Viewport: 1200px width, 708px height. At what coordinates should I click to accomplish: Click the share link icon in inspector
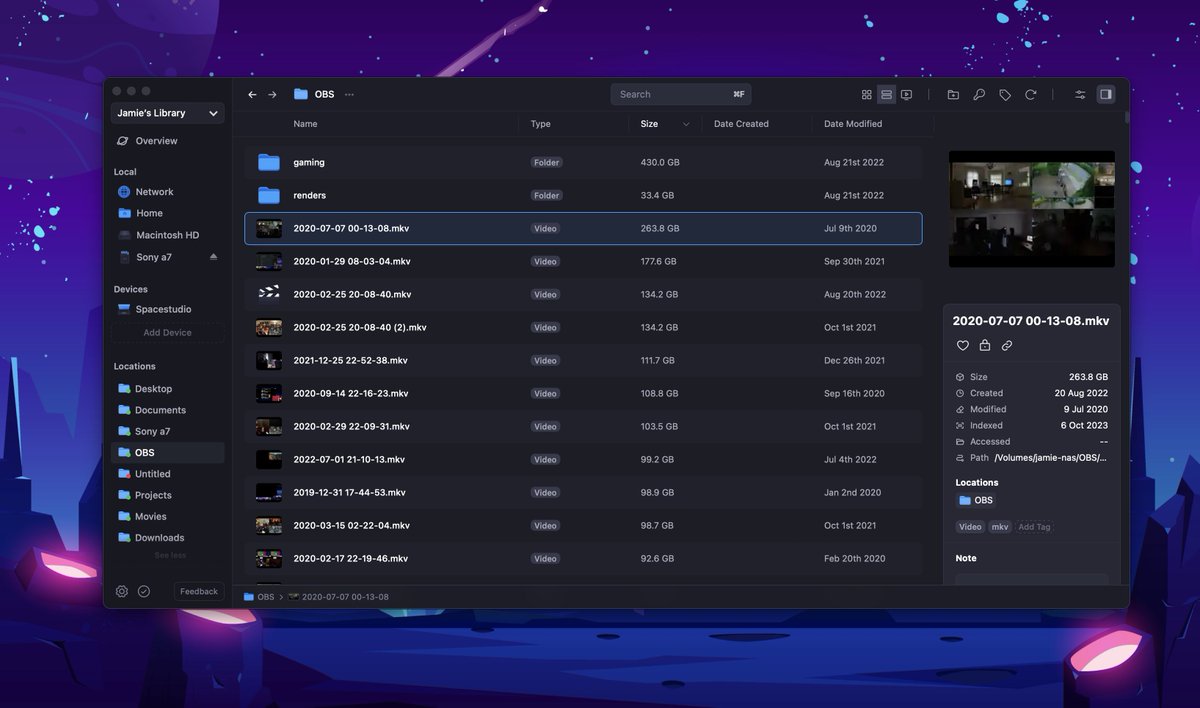point(1007,345)
